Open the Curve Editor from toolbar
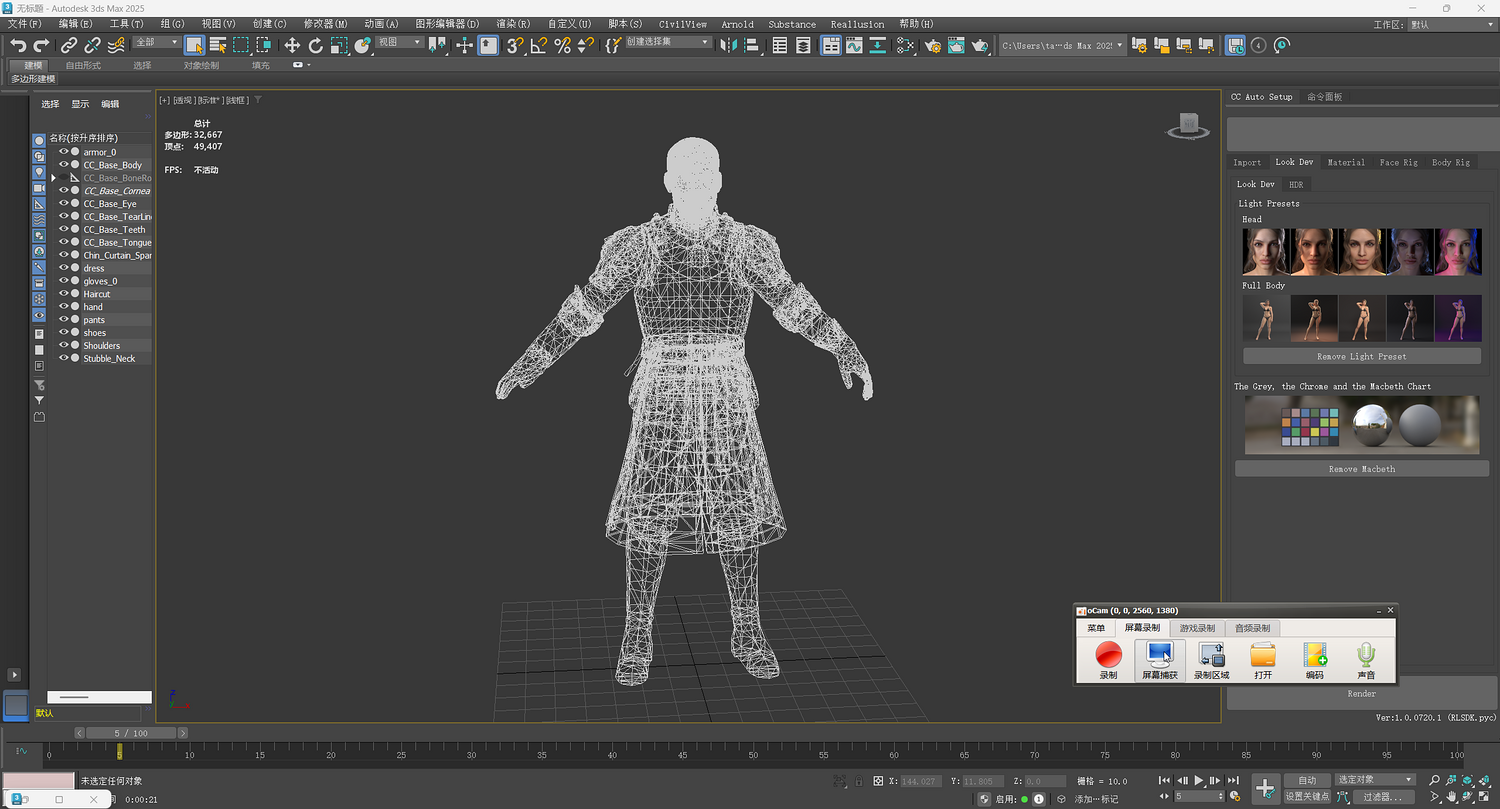 pyautogui.click(x=854, y=45)
